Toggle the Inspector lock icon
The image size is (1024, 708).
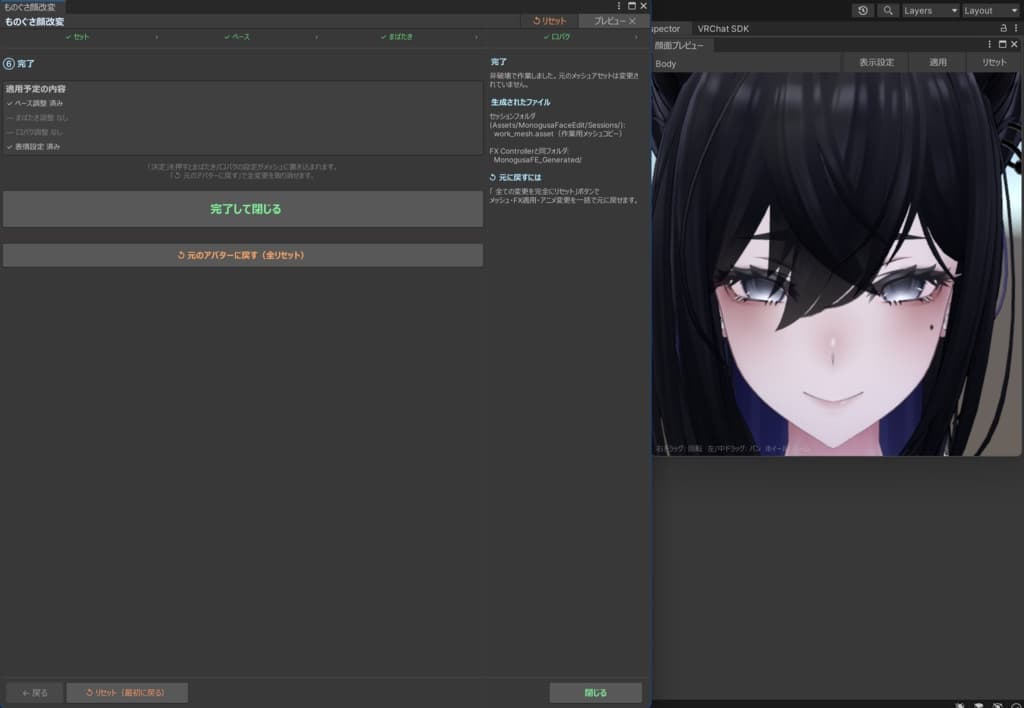(x=1003, y=28)
